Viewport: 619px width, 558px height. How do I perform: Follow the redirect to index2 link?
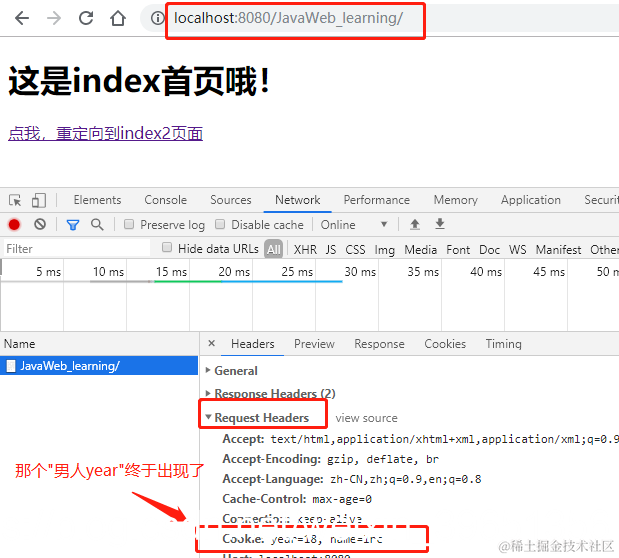tap(105, 133)
